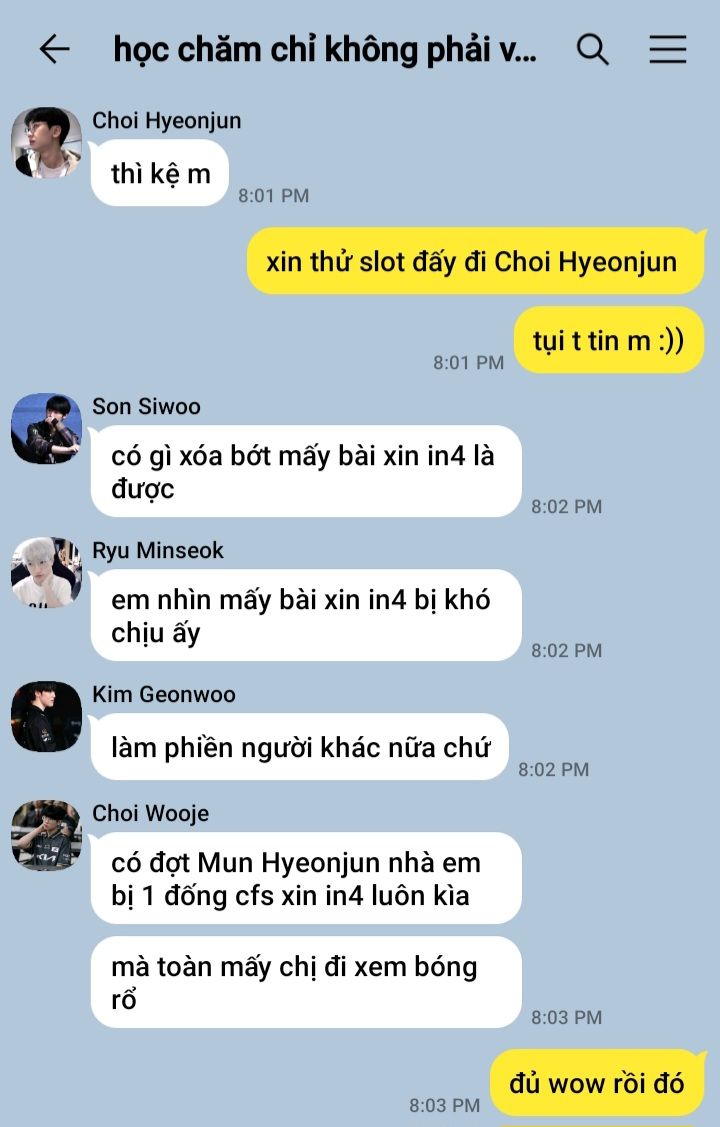Tap Son Siwoo's profile avatar
Screen dimensions: 720x1127
point(47,428)
